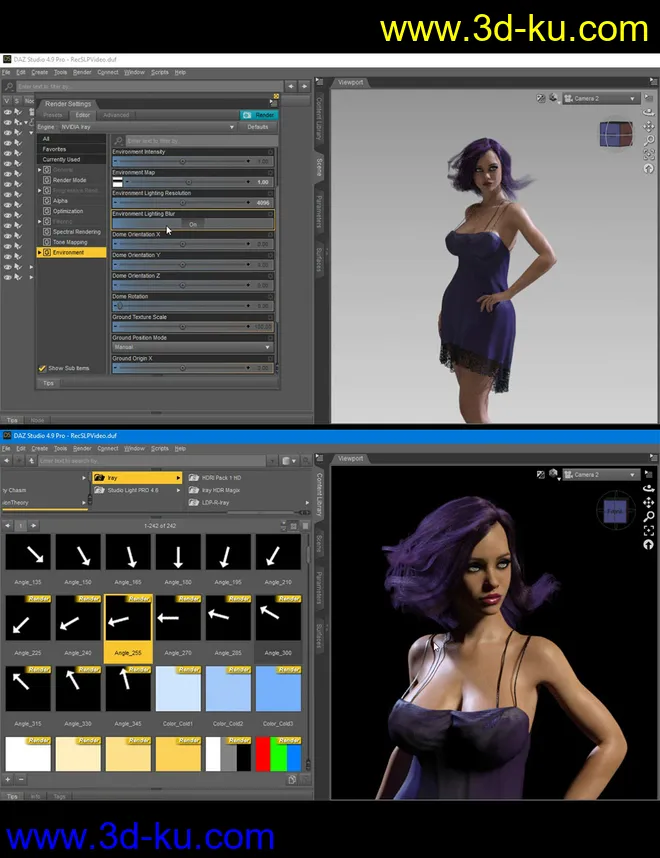Screen dimensions: 660x858
Task: Toggle Environment Lighting Blur On switch
Action: [x=192, y=224]
